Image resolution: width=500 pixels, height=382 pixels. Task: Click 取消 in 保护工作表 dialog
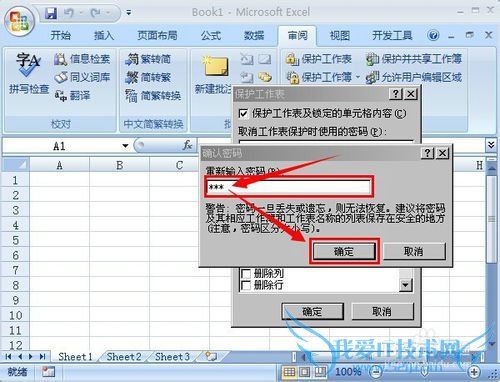[x=382, y=311]
